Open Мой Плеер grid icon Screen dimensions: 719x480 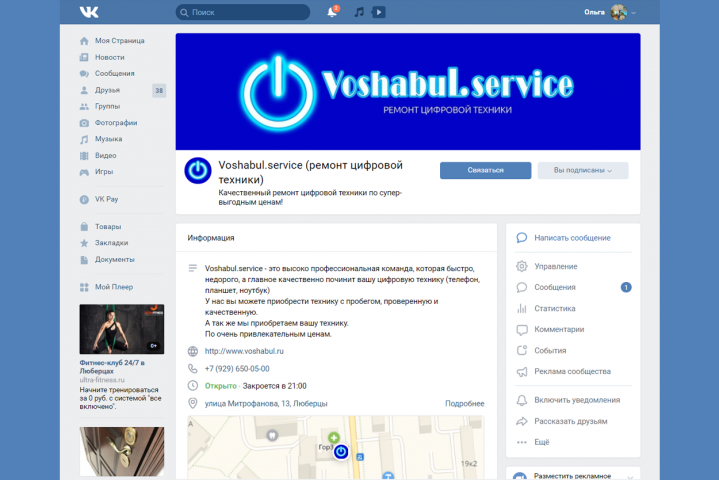coord(84,287)
